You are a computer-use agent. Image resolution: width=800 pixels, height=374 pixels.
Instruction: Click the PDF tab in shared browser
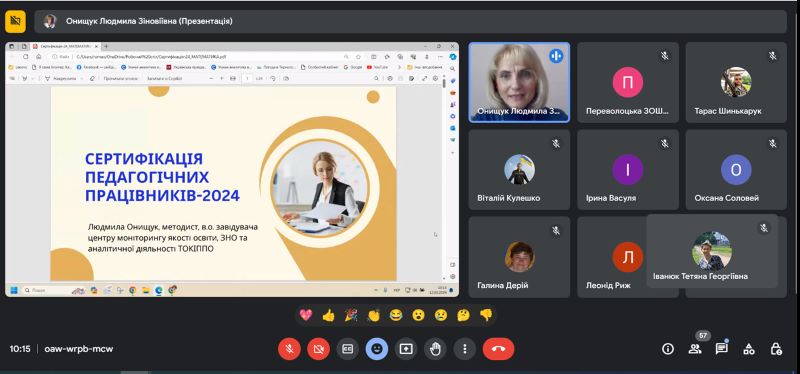pos(65,46)
